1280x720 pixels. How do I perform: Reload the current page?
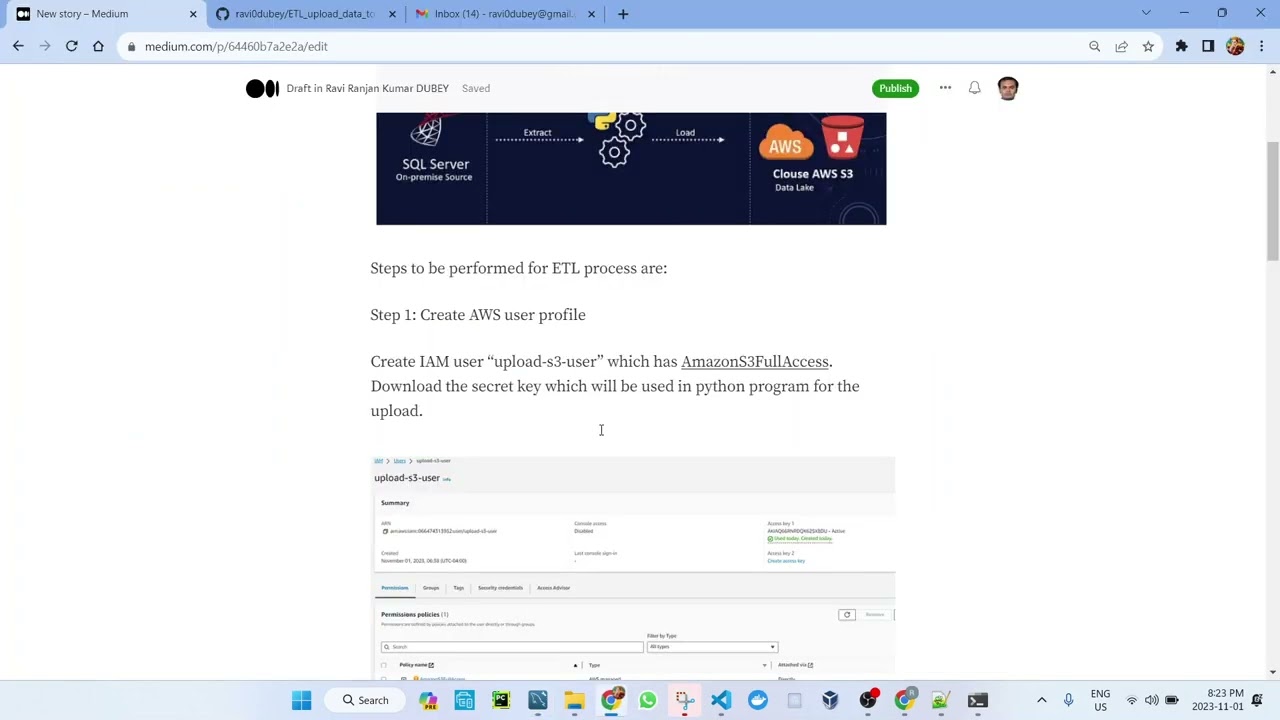71,46
